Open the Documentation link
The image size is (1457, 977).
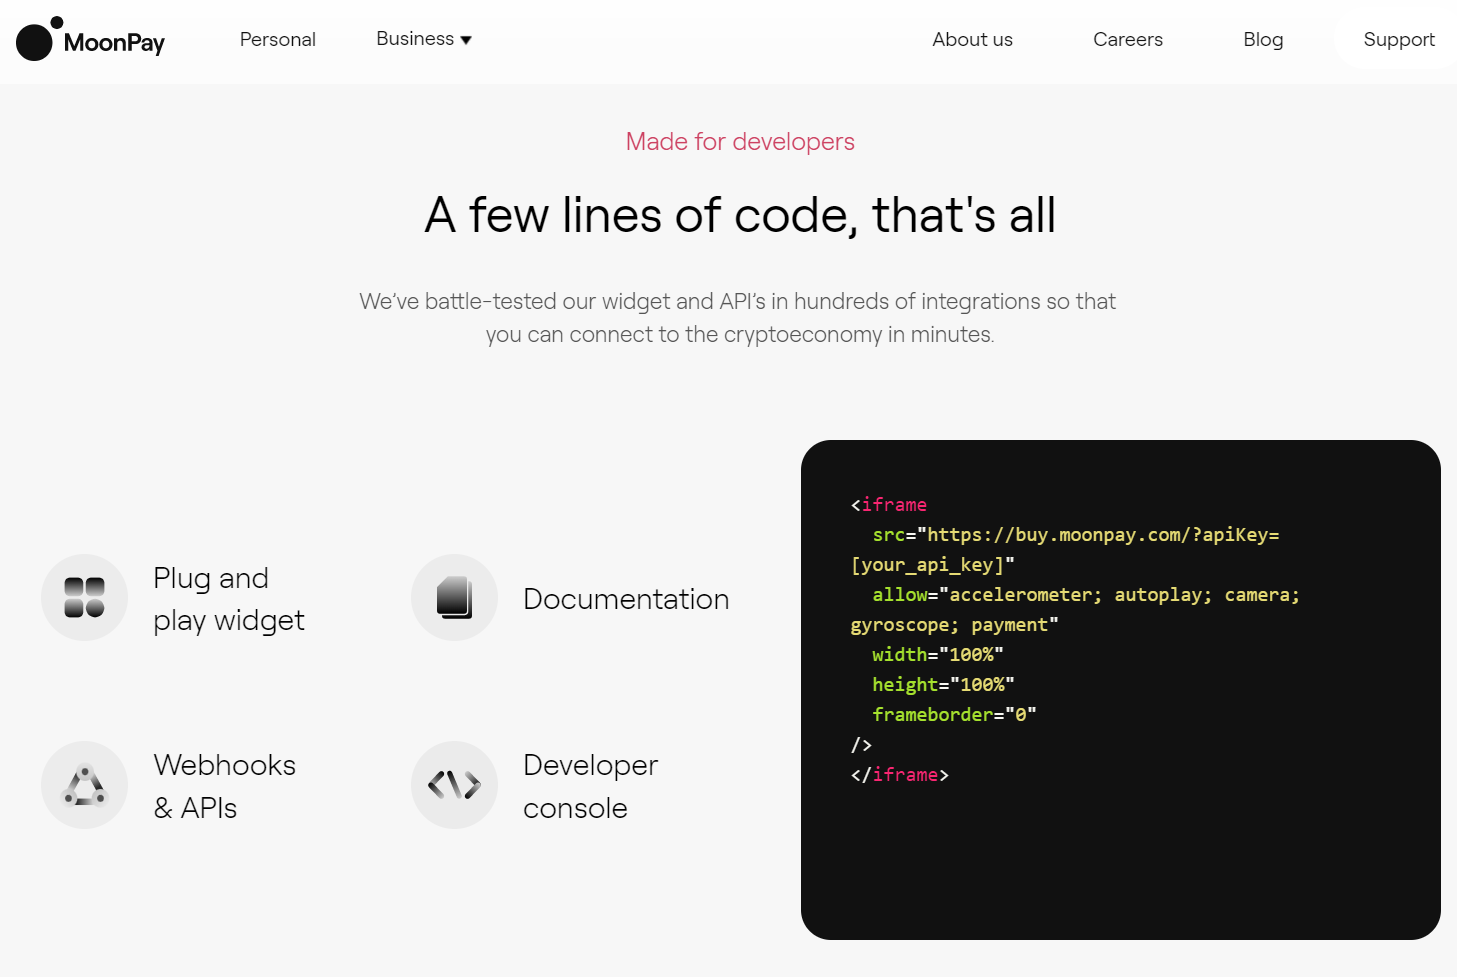(x=626, y=599)
